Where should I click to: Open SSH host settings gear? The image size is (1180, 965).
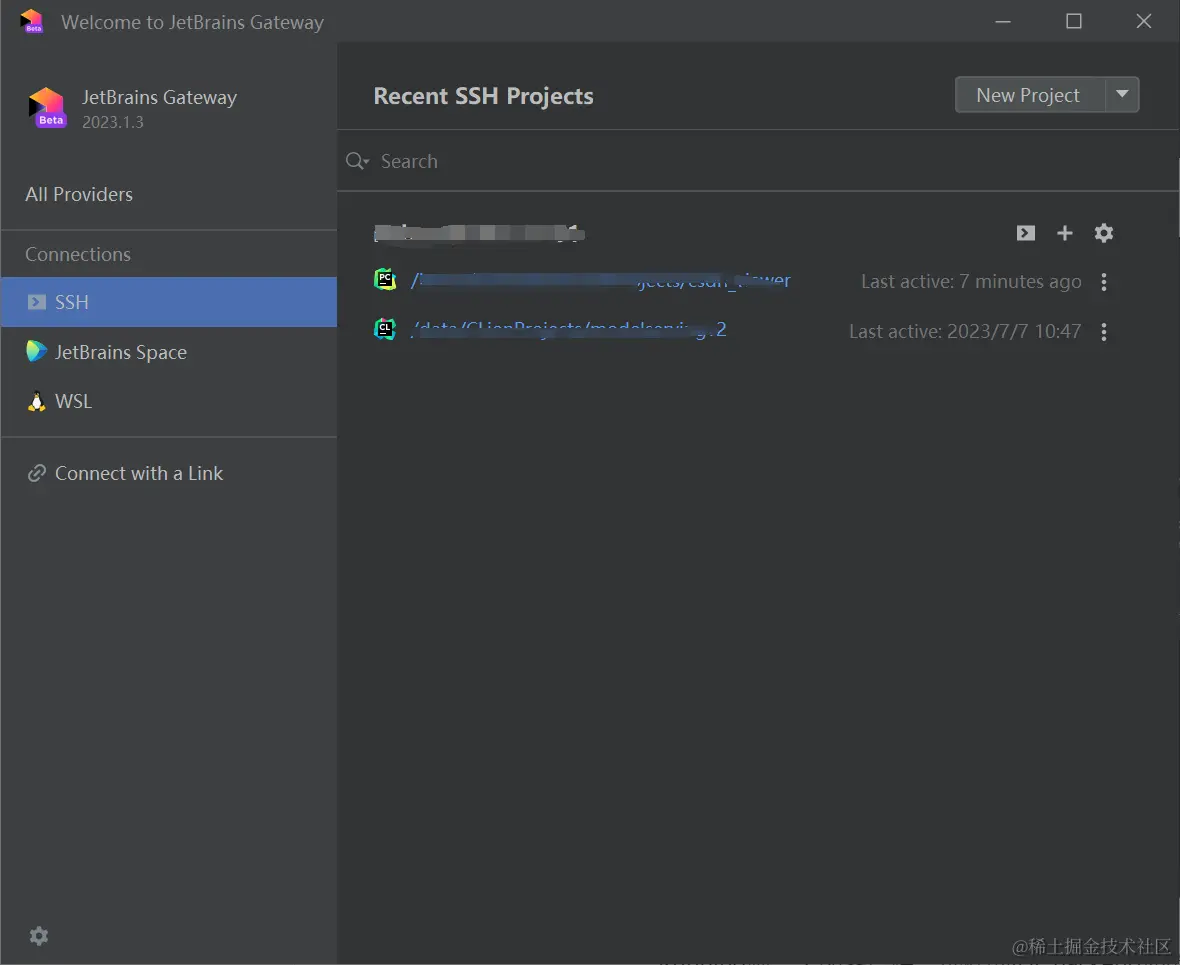[x=1103, y=233]
